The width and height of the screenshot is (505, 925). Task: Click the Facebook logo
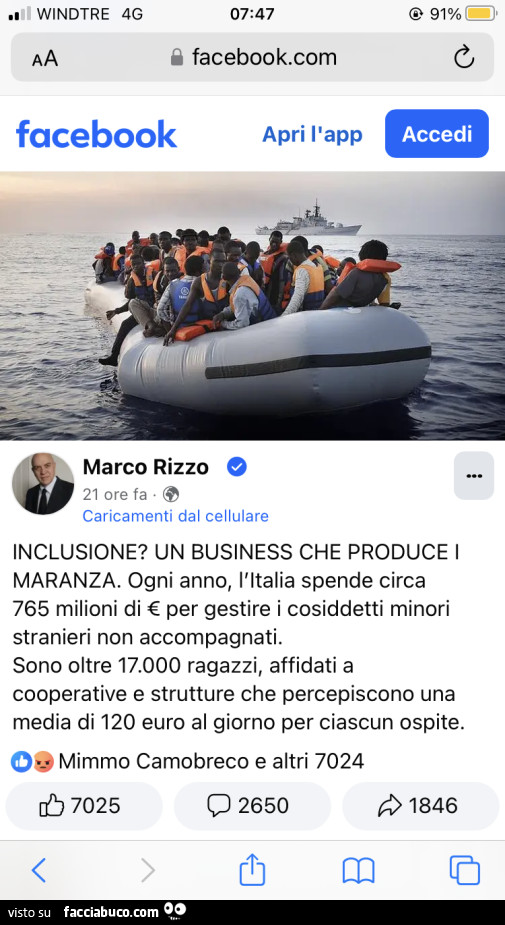[x=96, y=134]
